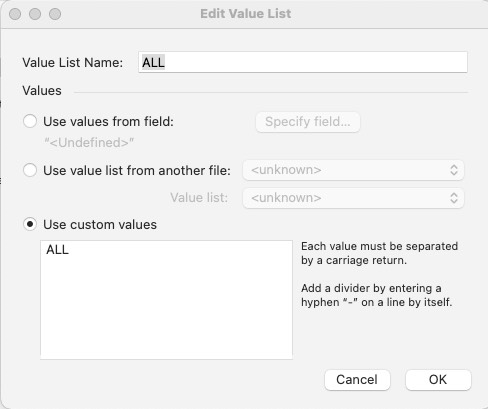Click the Specify field... button

(x=308, y=122)
